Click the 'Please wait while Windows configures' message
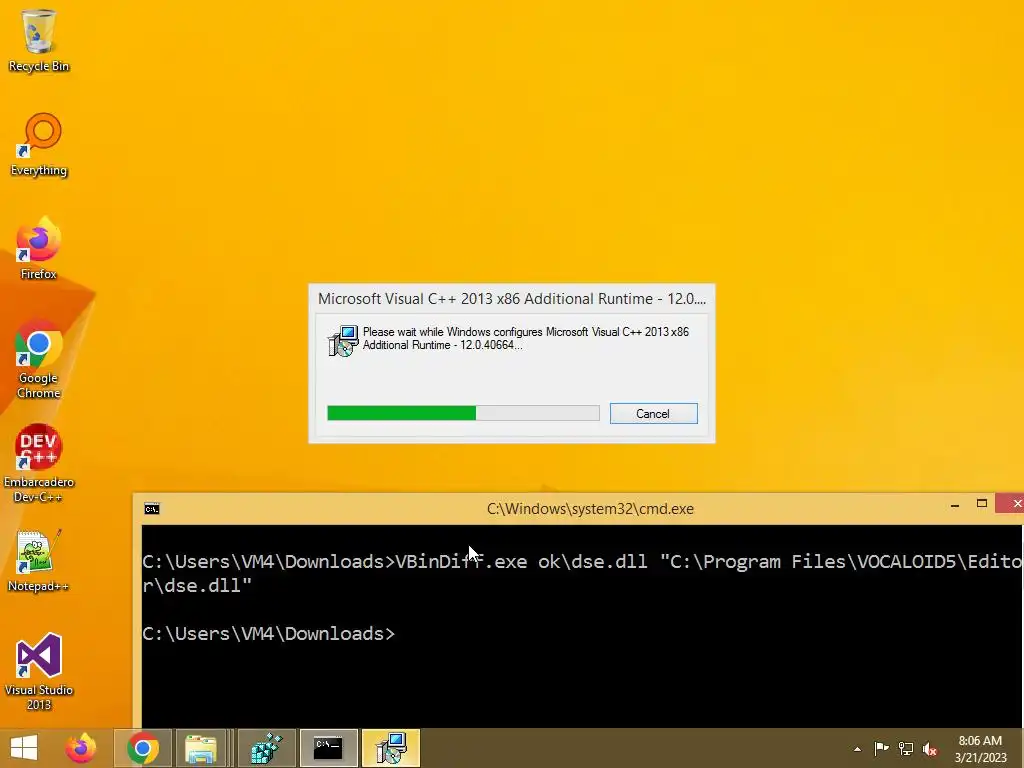 [x=526, y=338]
